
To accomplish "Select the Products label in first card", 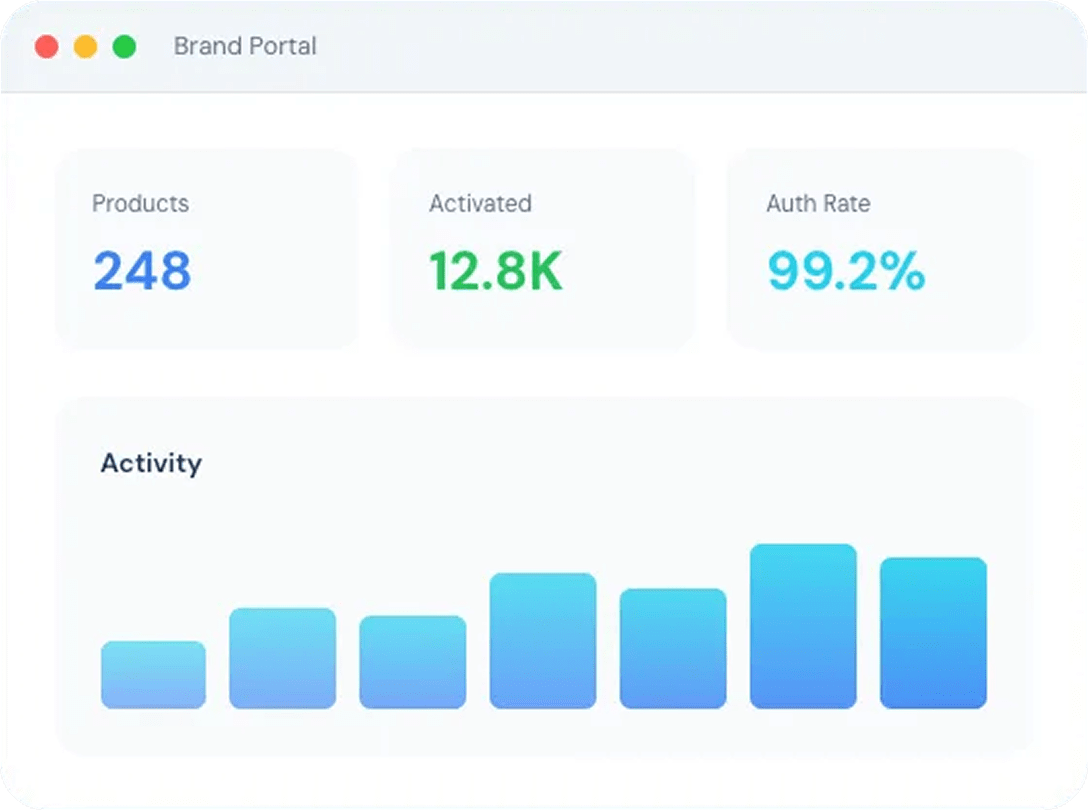I will click(x=140, y=204).
